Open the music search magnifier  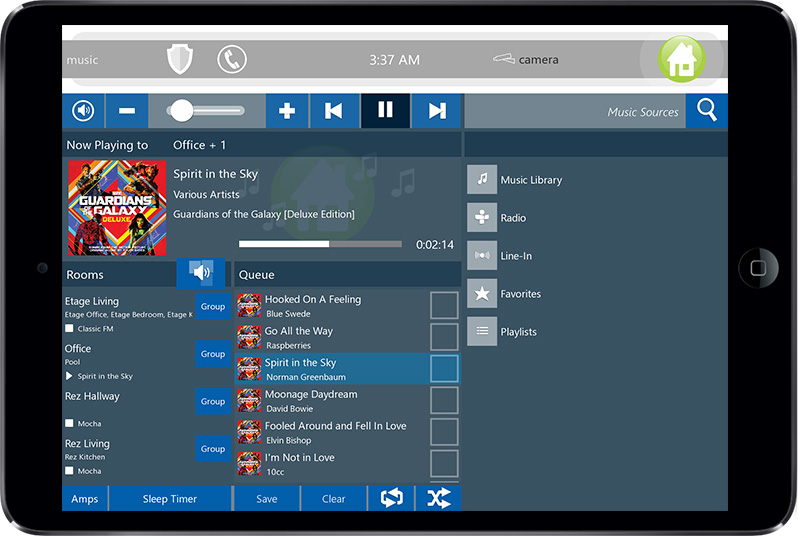[x=707, y=111]
